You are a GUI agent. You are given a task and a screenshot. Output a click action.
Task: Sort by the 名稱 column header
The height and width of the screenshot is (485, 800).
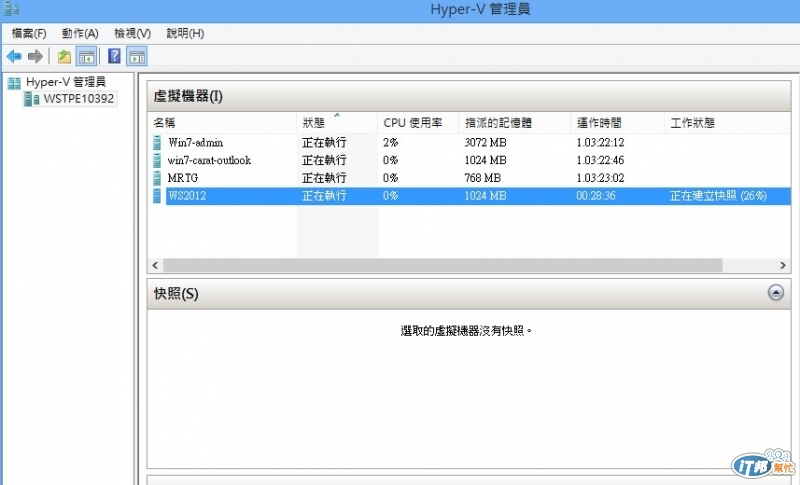222,123
